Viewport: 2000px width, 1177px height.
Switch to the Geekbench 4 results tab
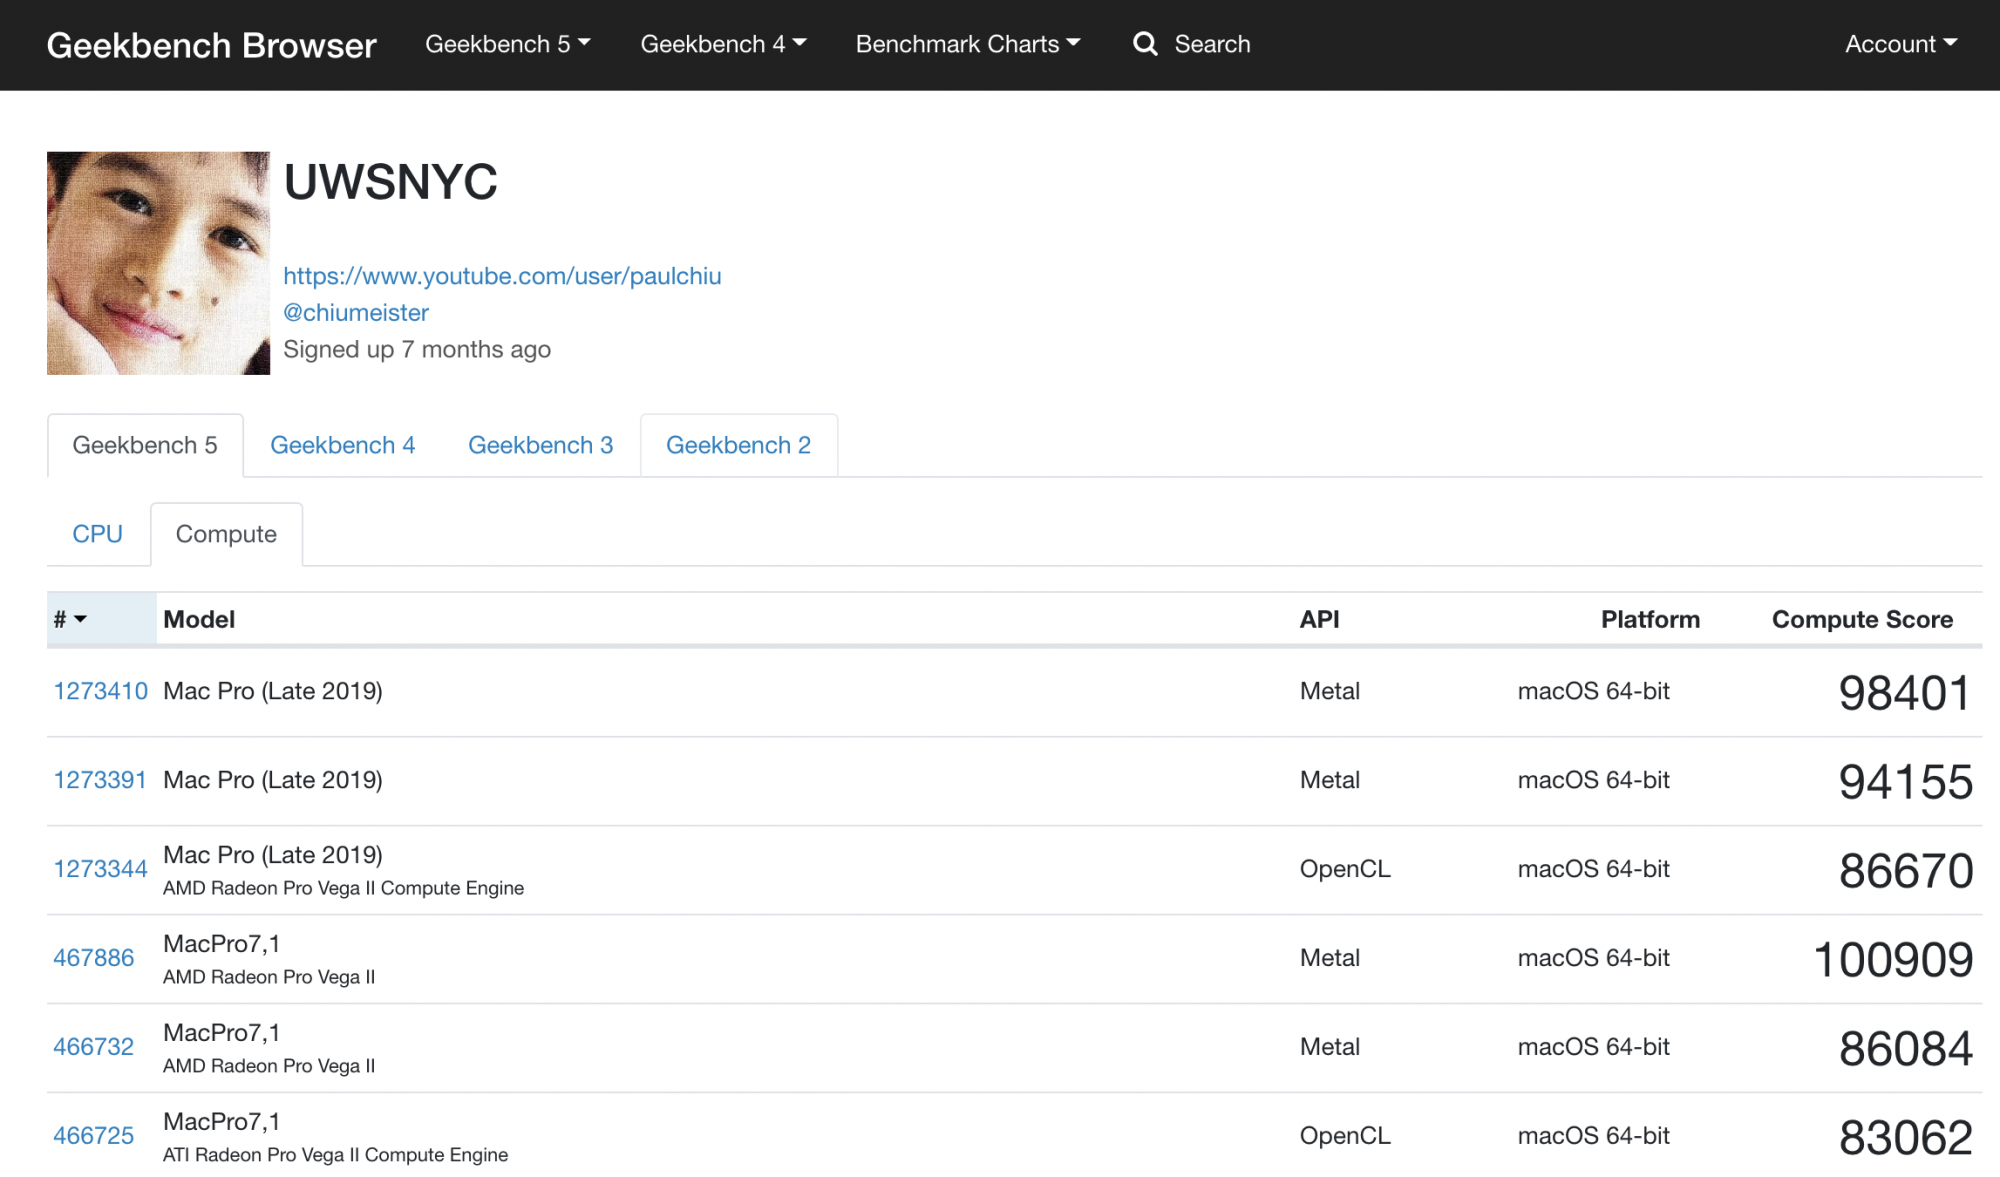[342, 445]
